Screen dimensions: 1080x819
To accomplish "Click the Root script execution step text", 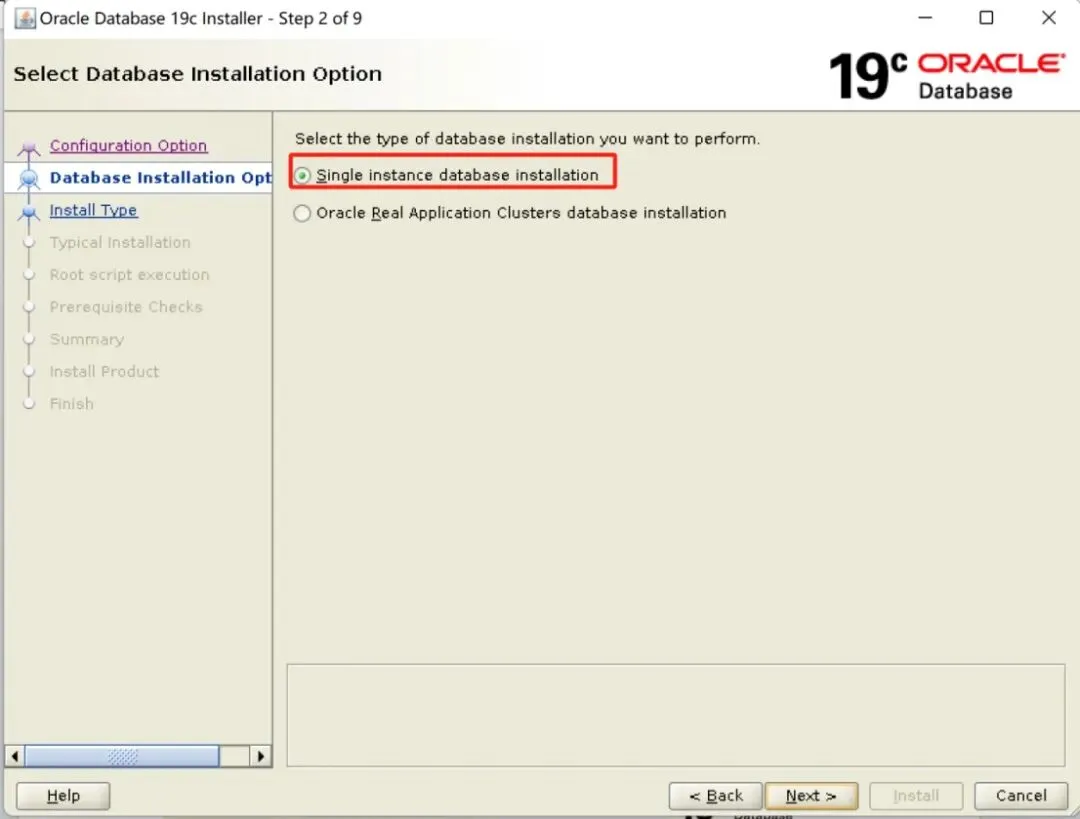I will pos(129,275).
